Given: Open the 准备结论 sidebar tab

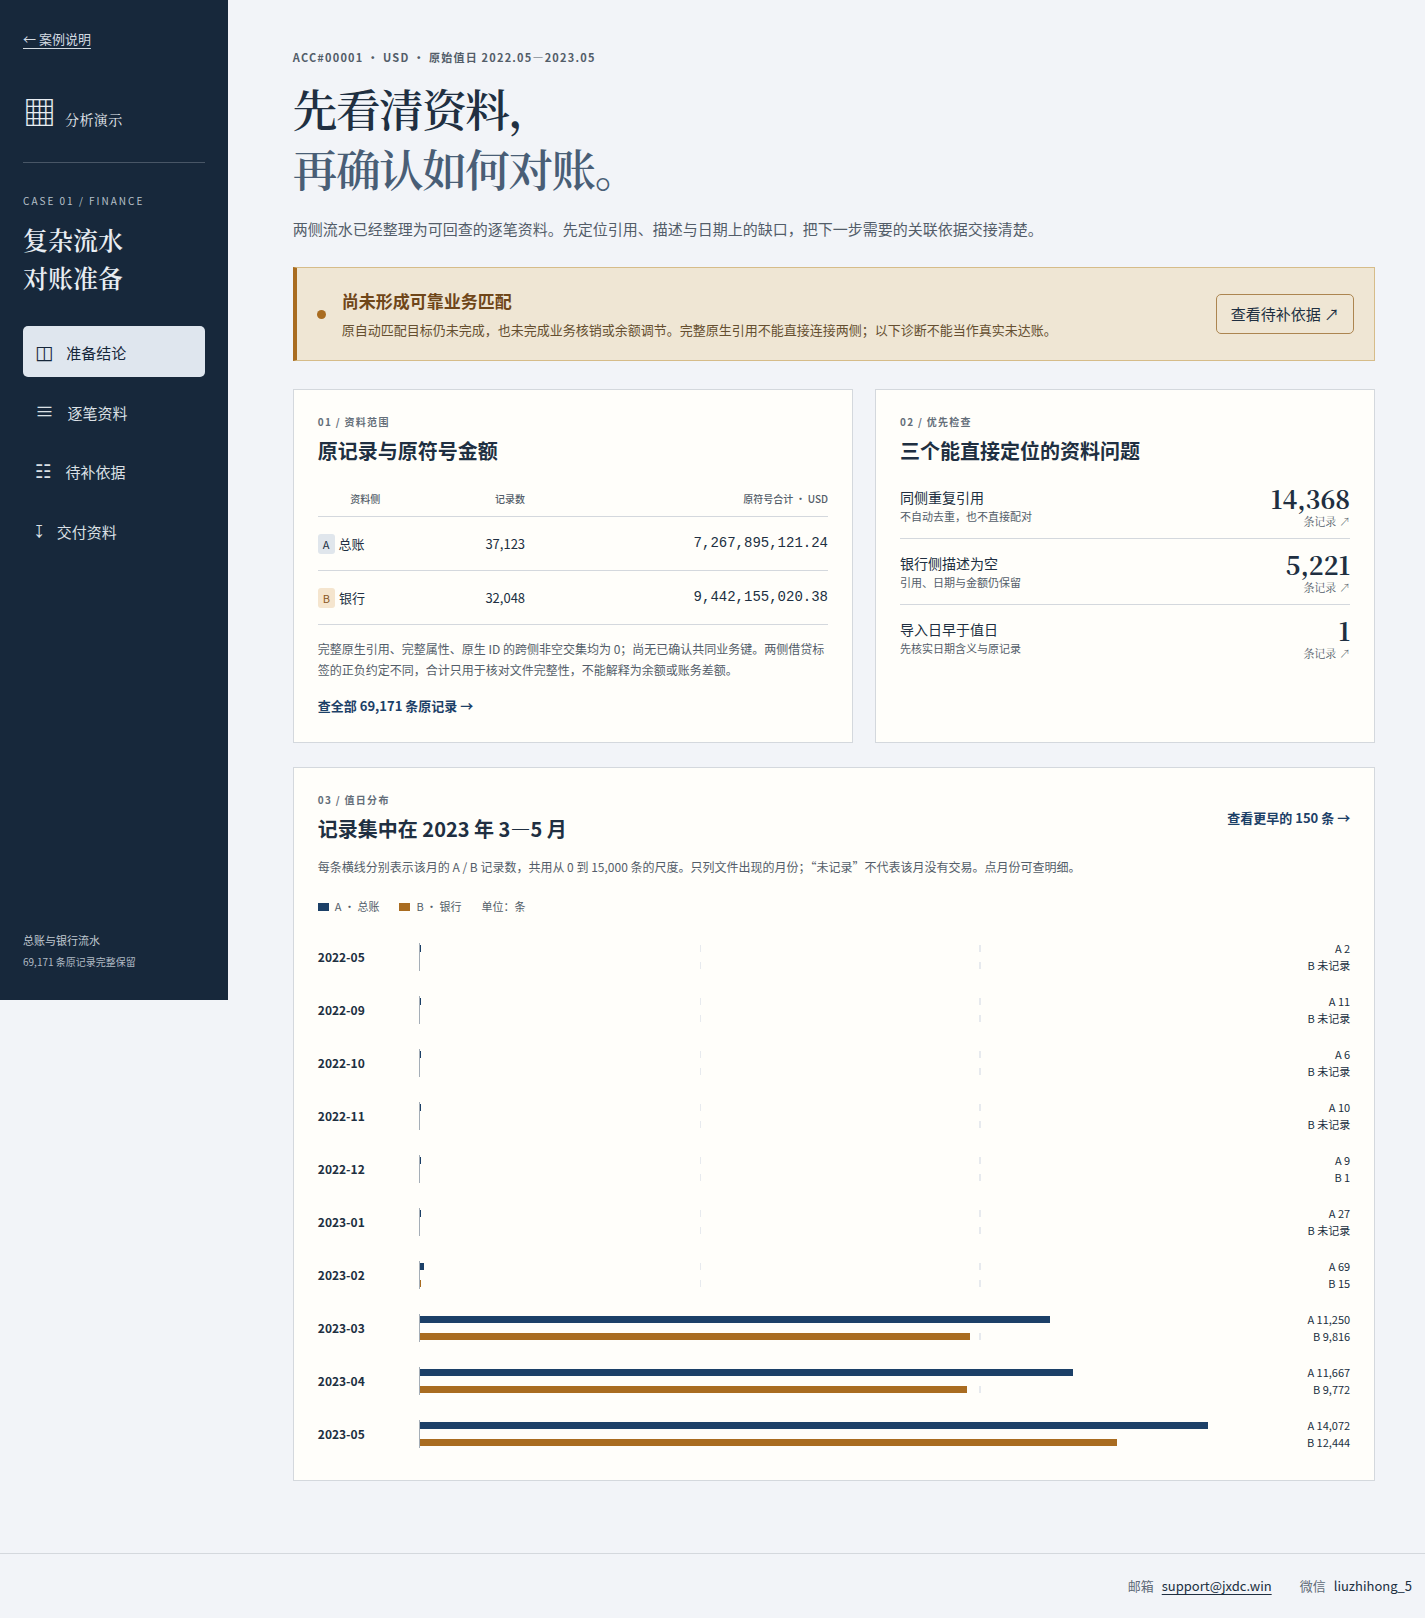Looking at the screenshot, I should (x=114, y=352).
